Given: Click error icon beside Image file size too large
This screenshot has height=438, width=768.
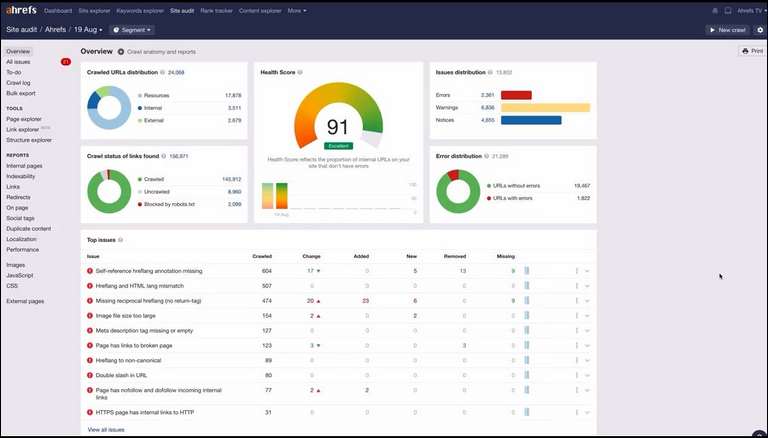Looking at the screenshot, I should [x=90, y=316].
